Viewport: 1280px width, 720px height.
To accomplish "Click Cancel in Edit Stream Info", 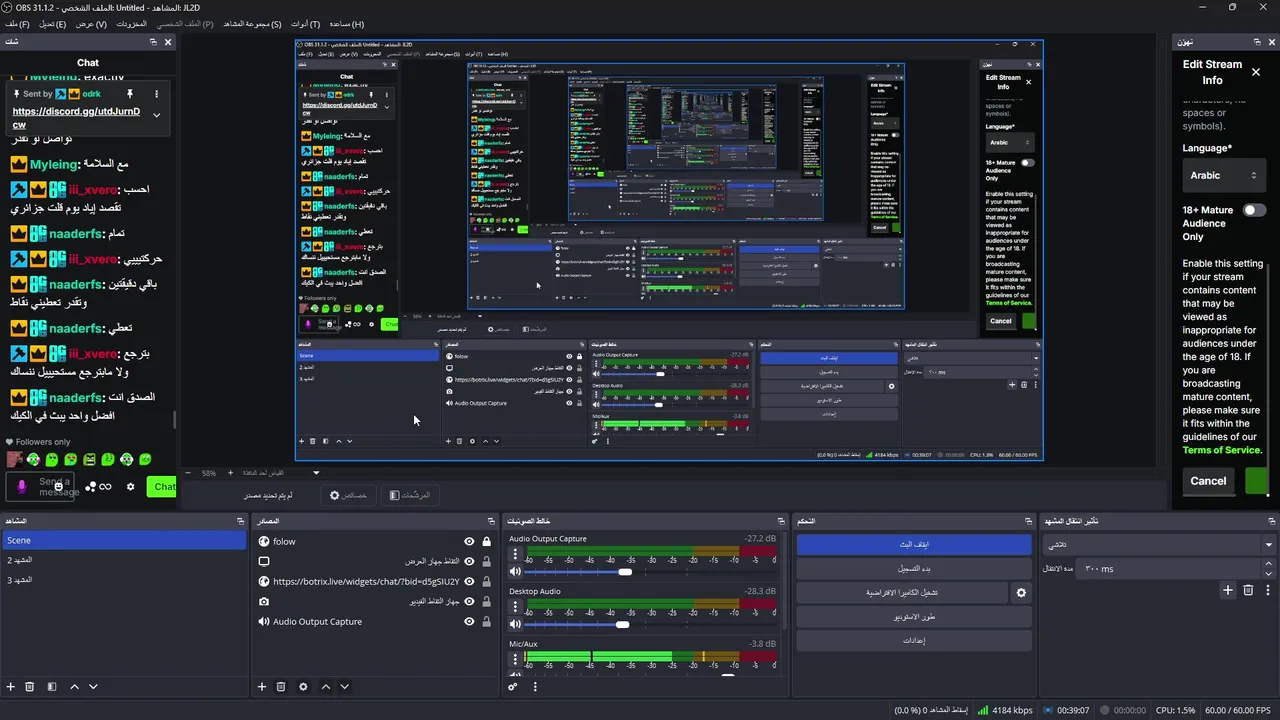I will [1208, 481].
